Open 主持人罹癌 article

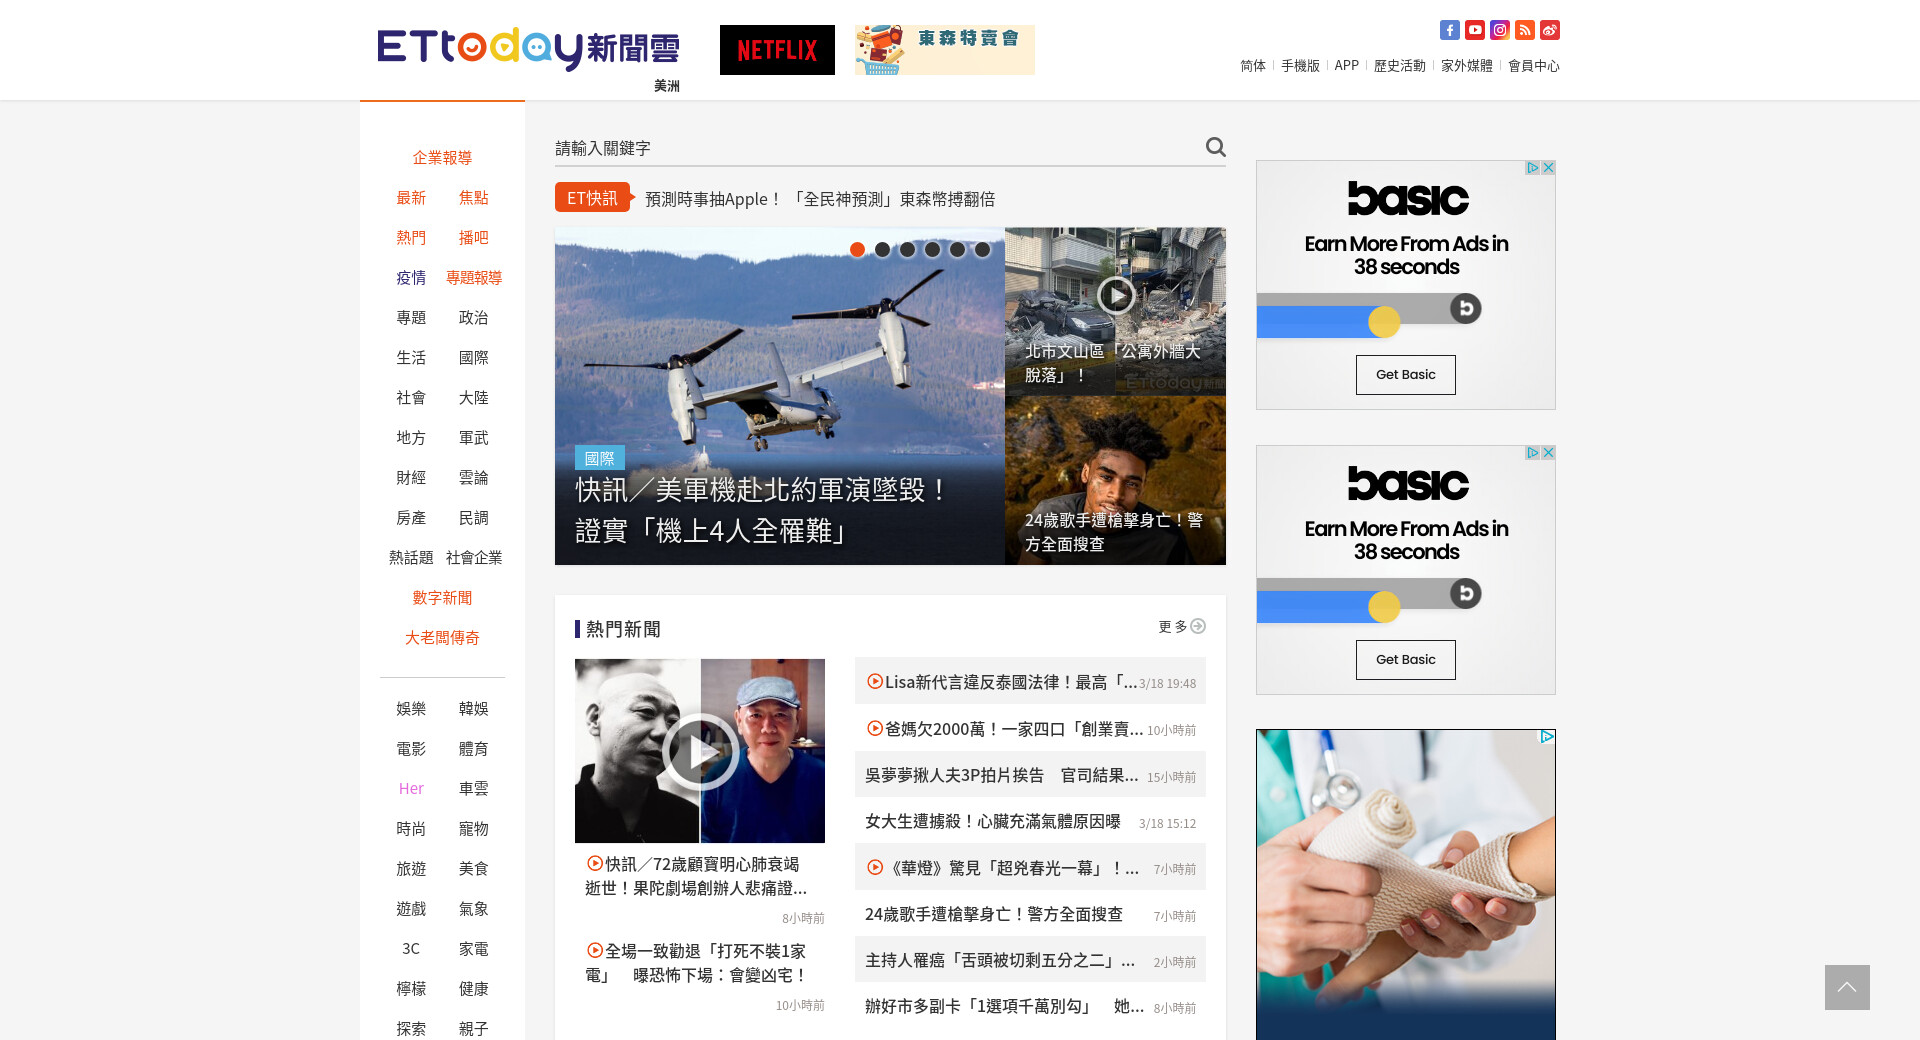click(1000, 960)
